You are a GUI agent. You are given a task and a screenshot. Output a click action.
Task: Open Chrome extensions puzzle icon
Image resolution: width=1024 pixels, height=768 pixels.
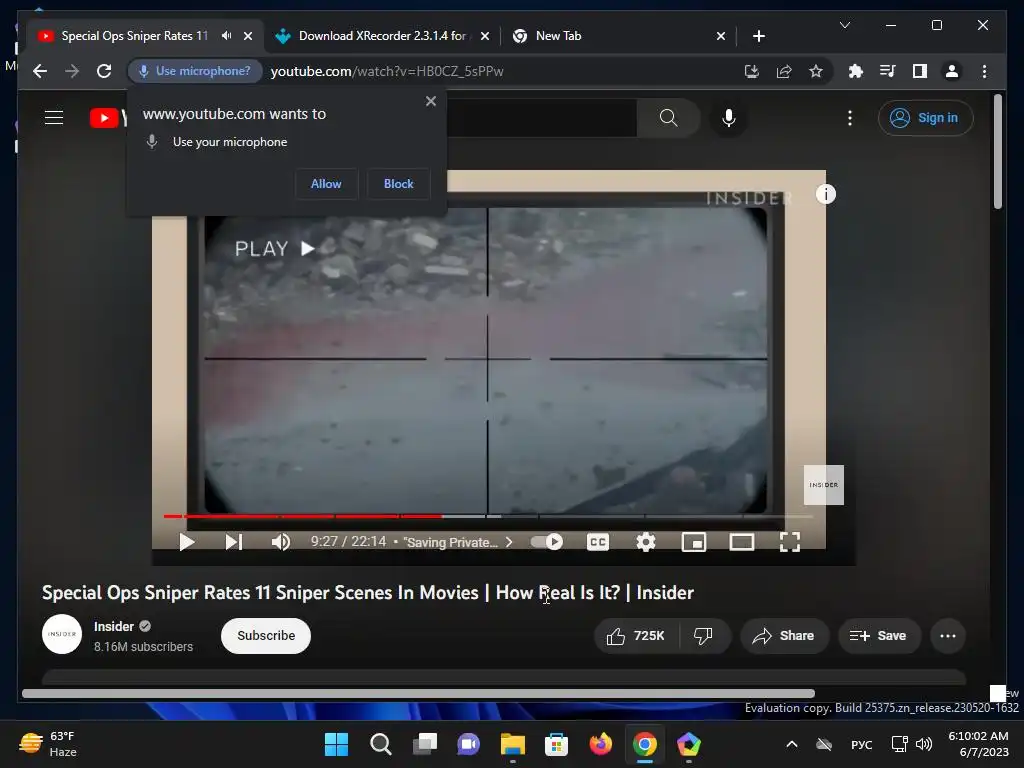coord(856,71)
